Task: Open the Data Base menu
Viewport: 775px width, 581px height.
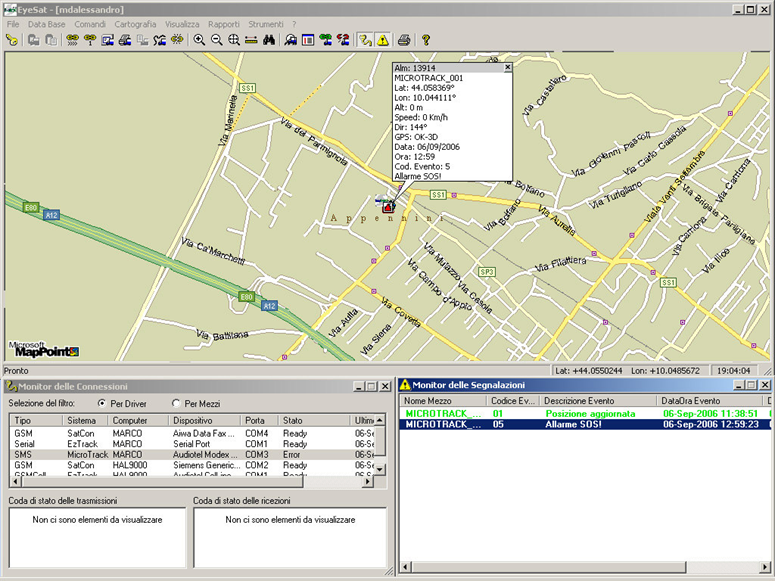Action: [46, 24]
